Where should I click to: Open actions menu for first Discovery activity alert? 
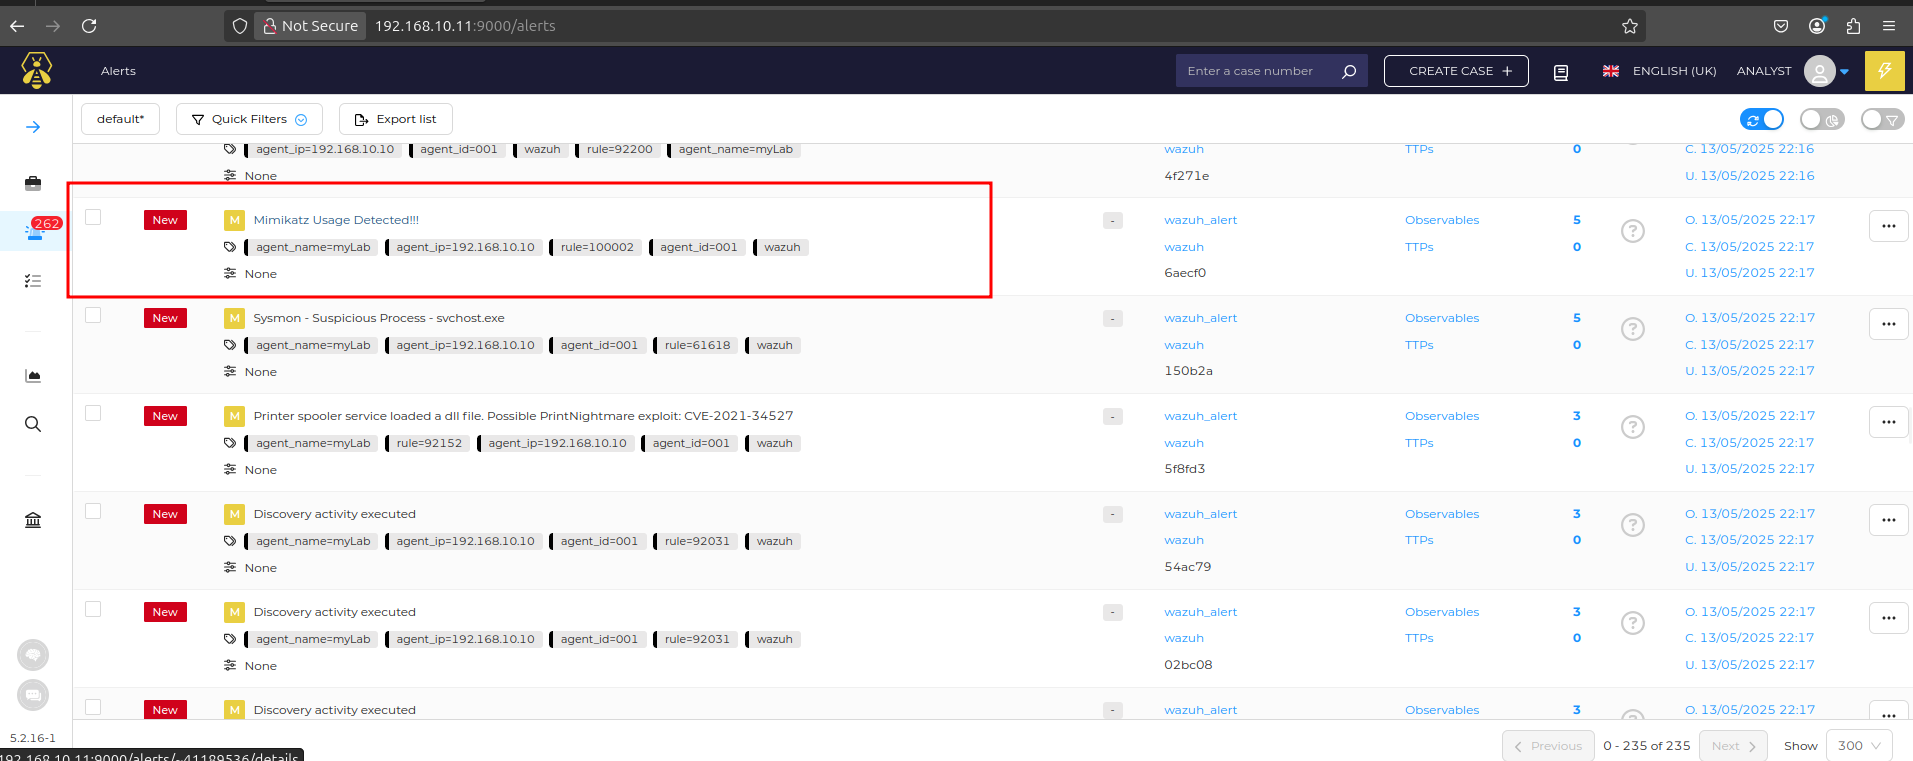1888,520
